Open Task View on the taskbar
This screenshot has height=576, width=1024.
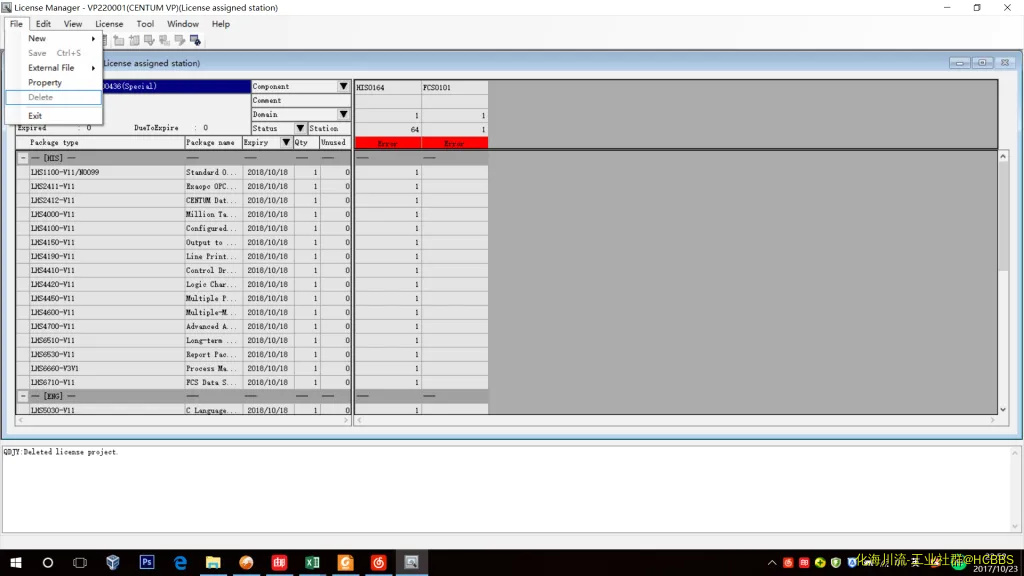80,562
